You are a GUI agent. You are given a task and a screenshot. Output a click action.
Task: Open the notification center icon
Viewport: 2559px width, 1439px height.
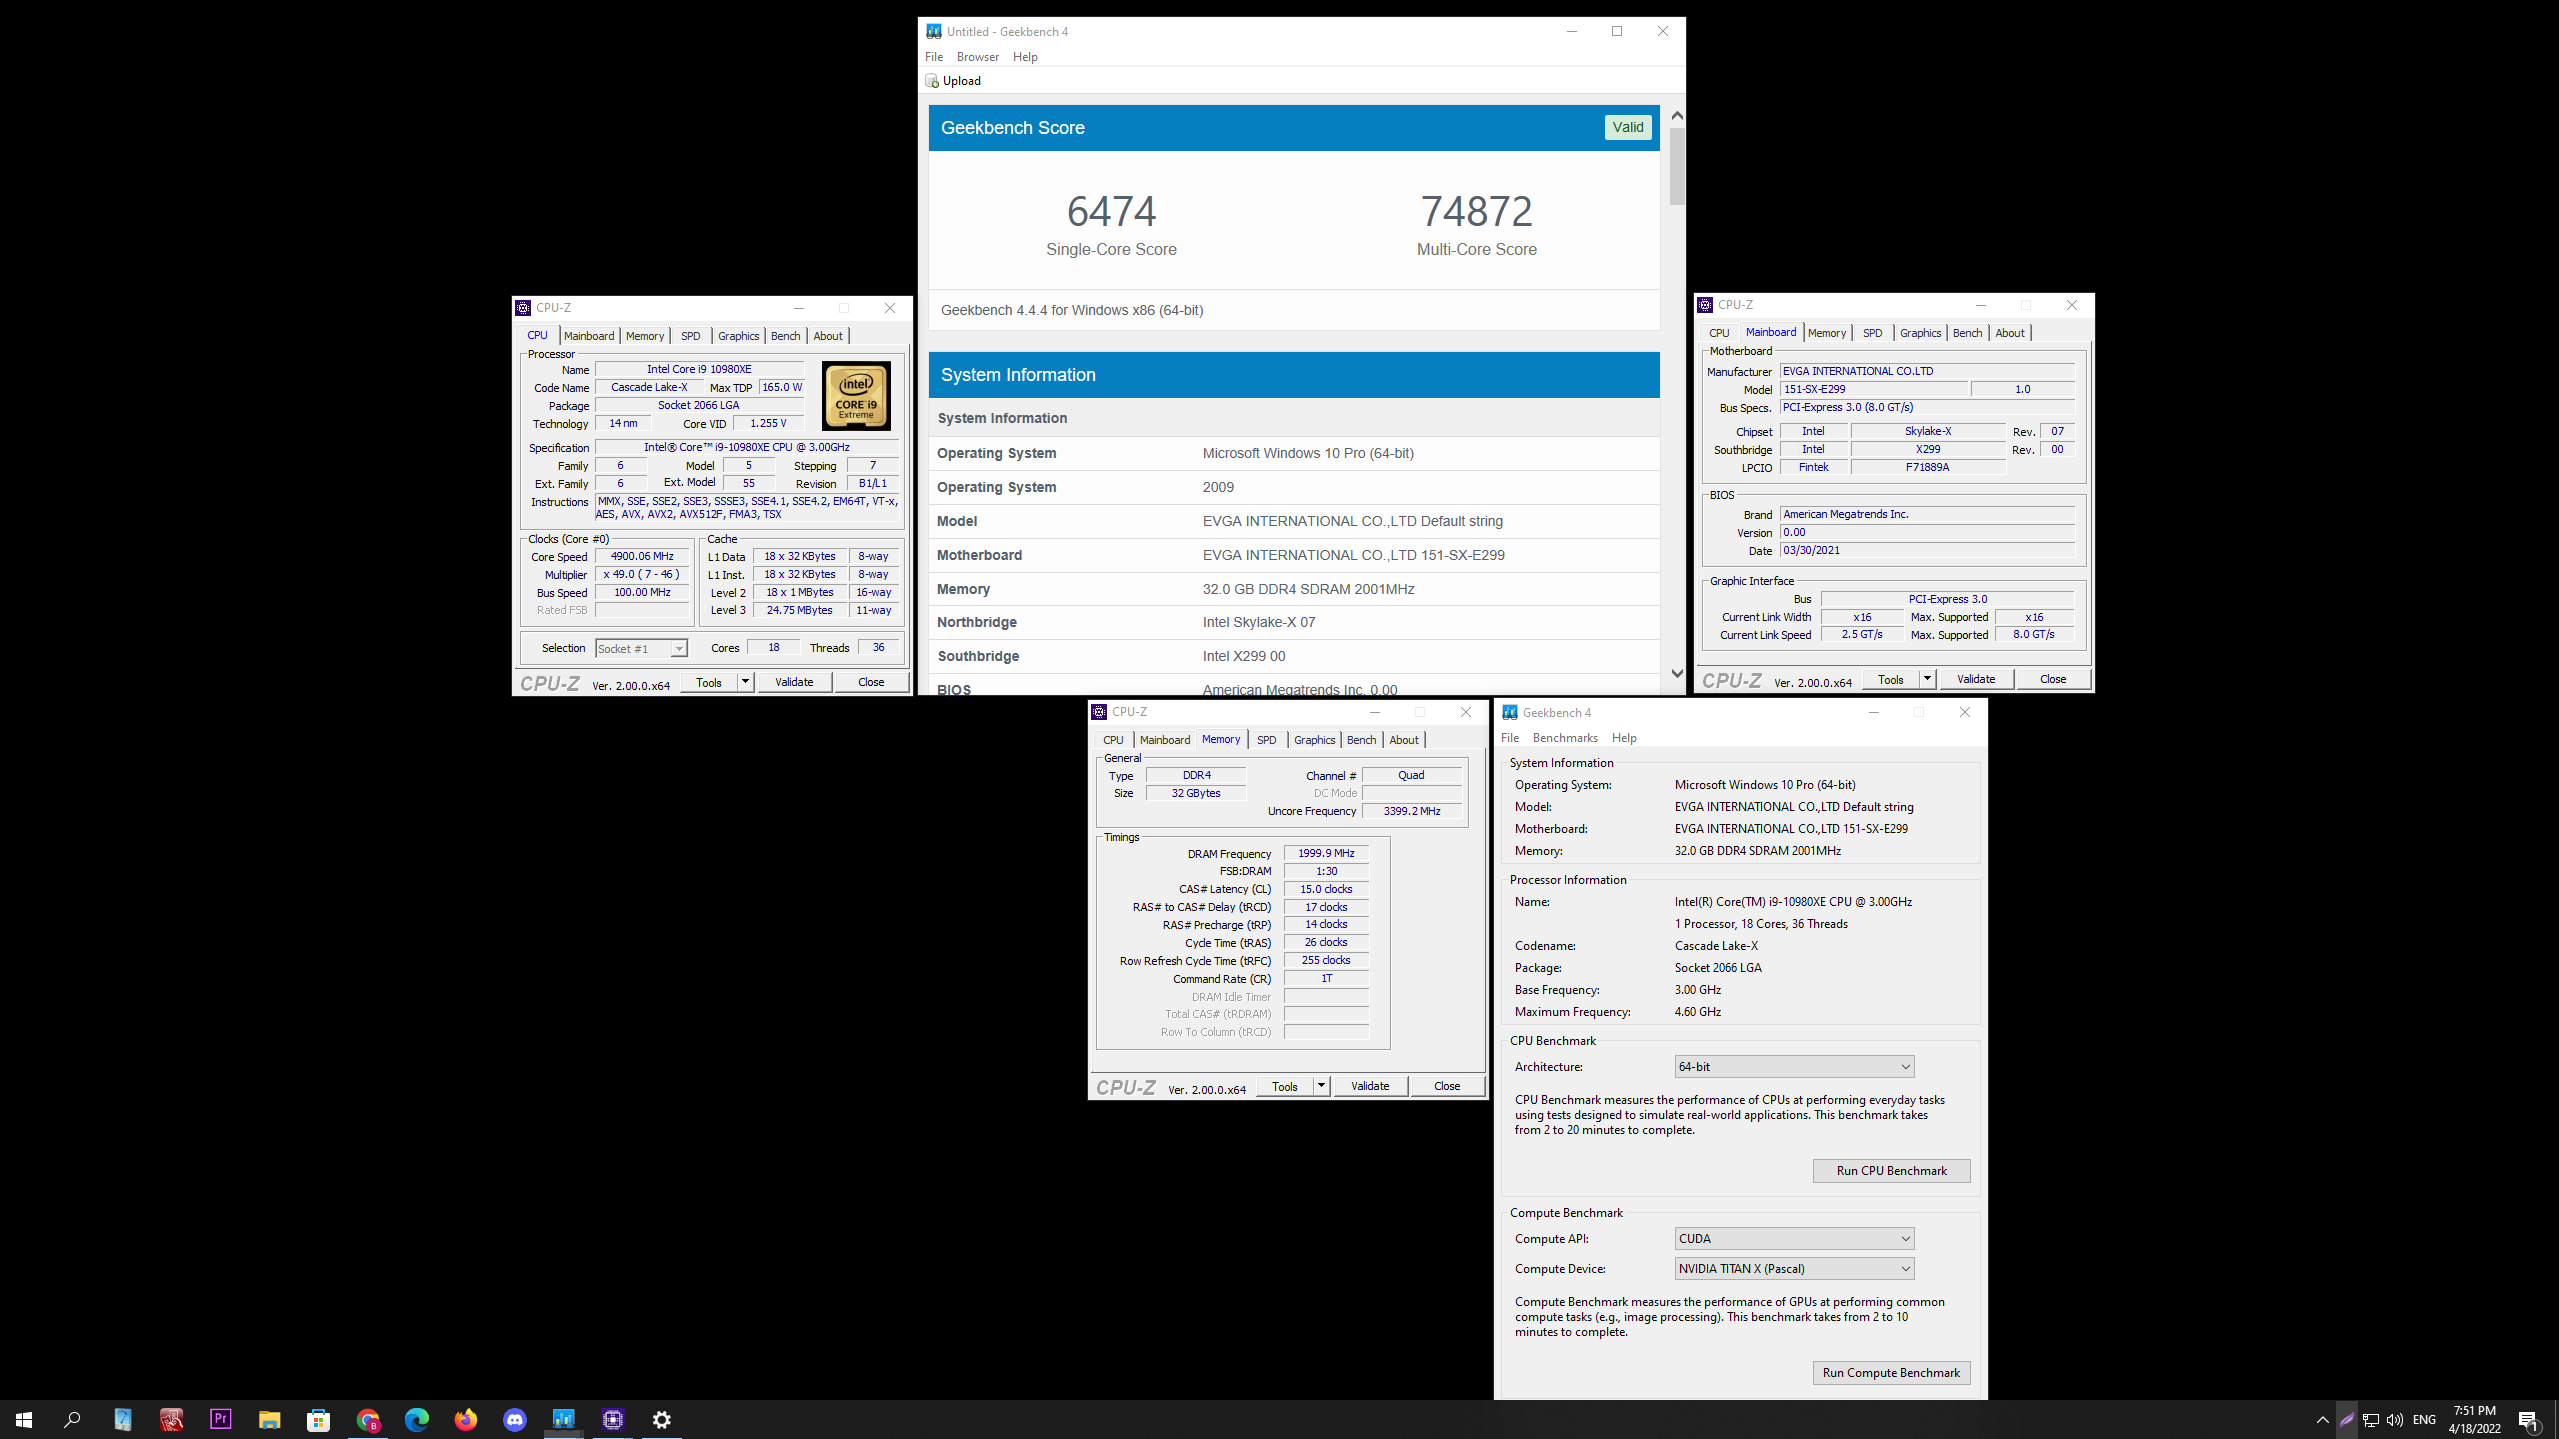(x=2529, y=1419)
